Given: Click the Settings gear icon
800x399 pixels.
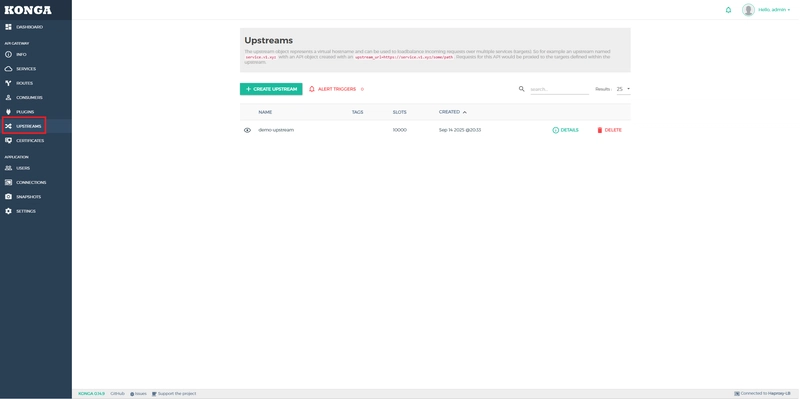Looking at the screenshot, I should [x=8, y=211].
